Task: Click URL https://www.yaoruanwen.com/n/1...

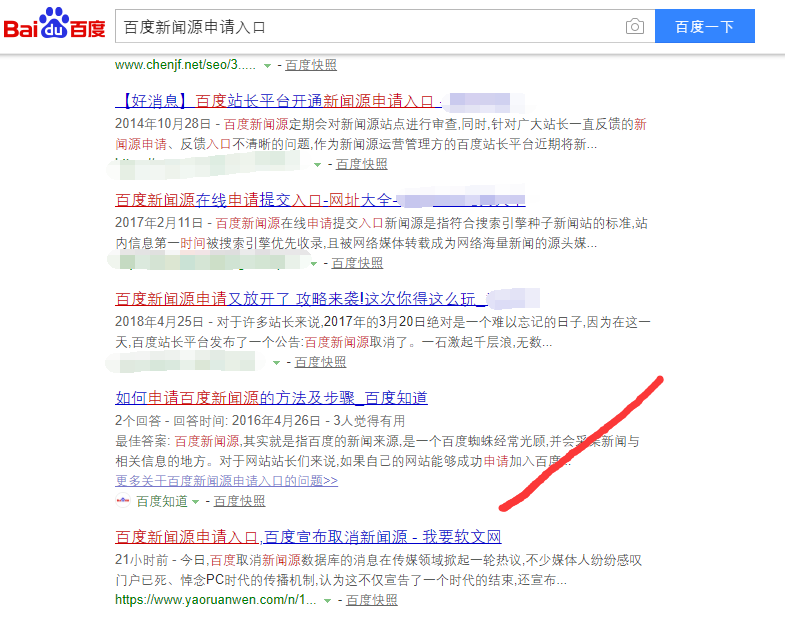Action: (215, 600)
